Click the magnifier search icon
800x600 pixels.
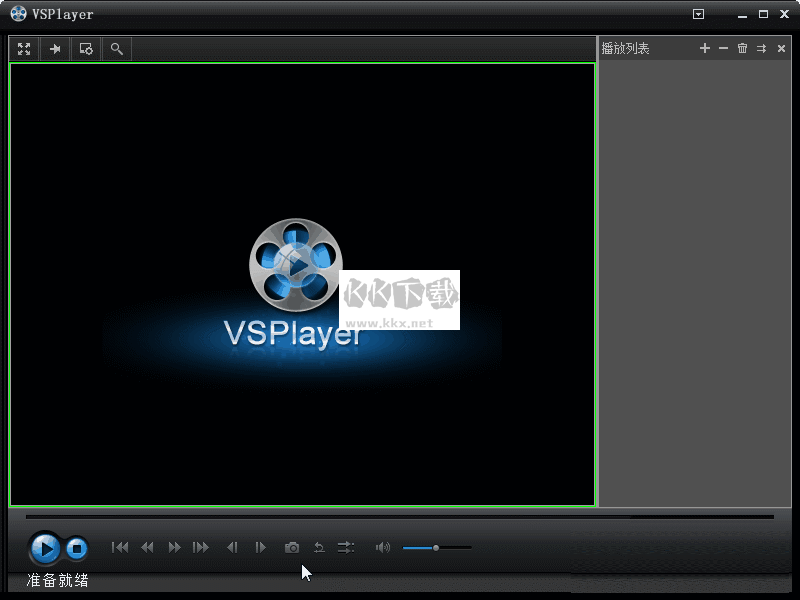[x=117, y=49]
